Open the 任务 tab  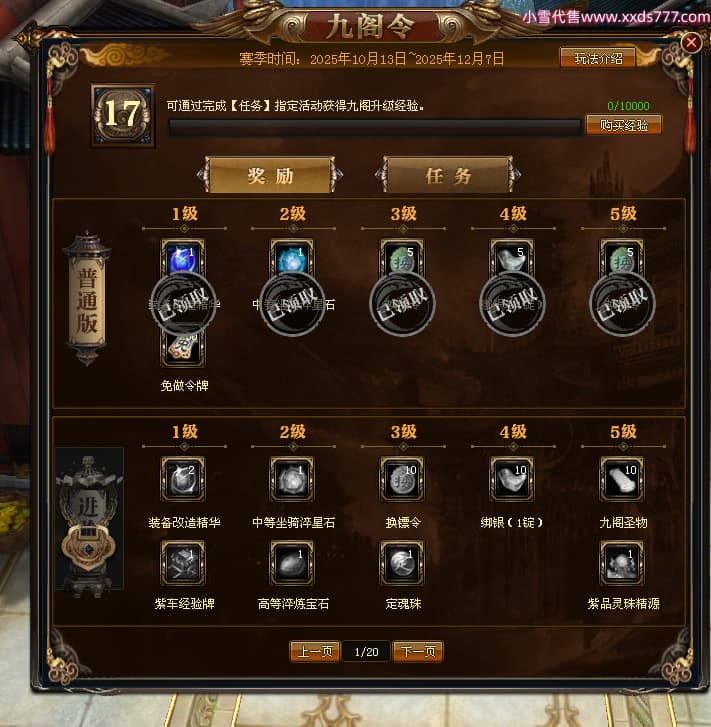448,175
